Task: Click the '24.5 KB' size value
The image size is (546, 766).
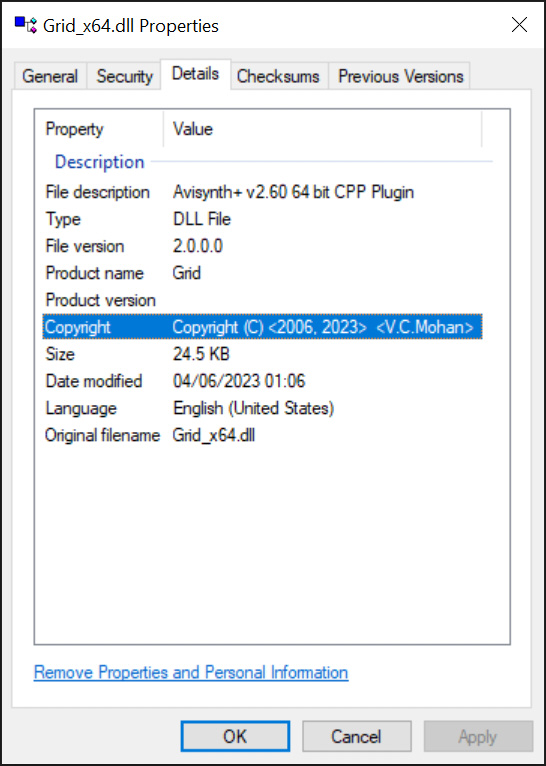Action: [201, 354]
